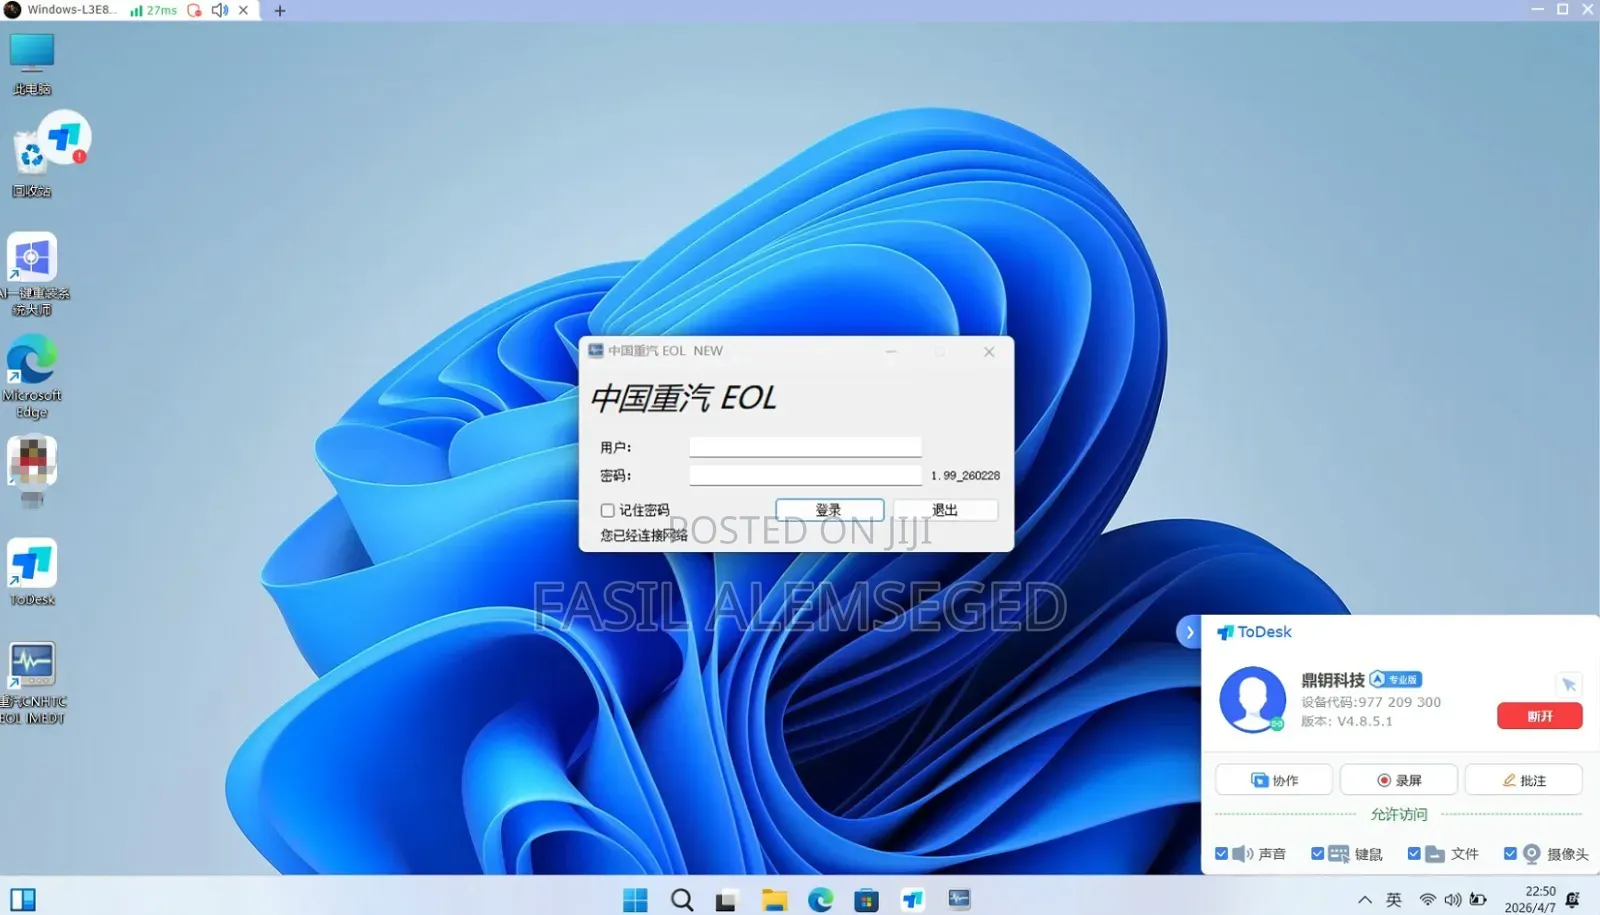Open the 重汽CNHTC EOL IMEDT desktop shortcut
1600x915 pixels.
pos(32,683)
